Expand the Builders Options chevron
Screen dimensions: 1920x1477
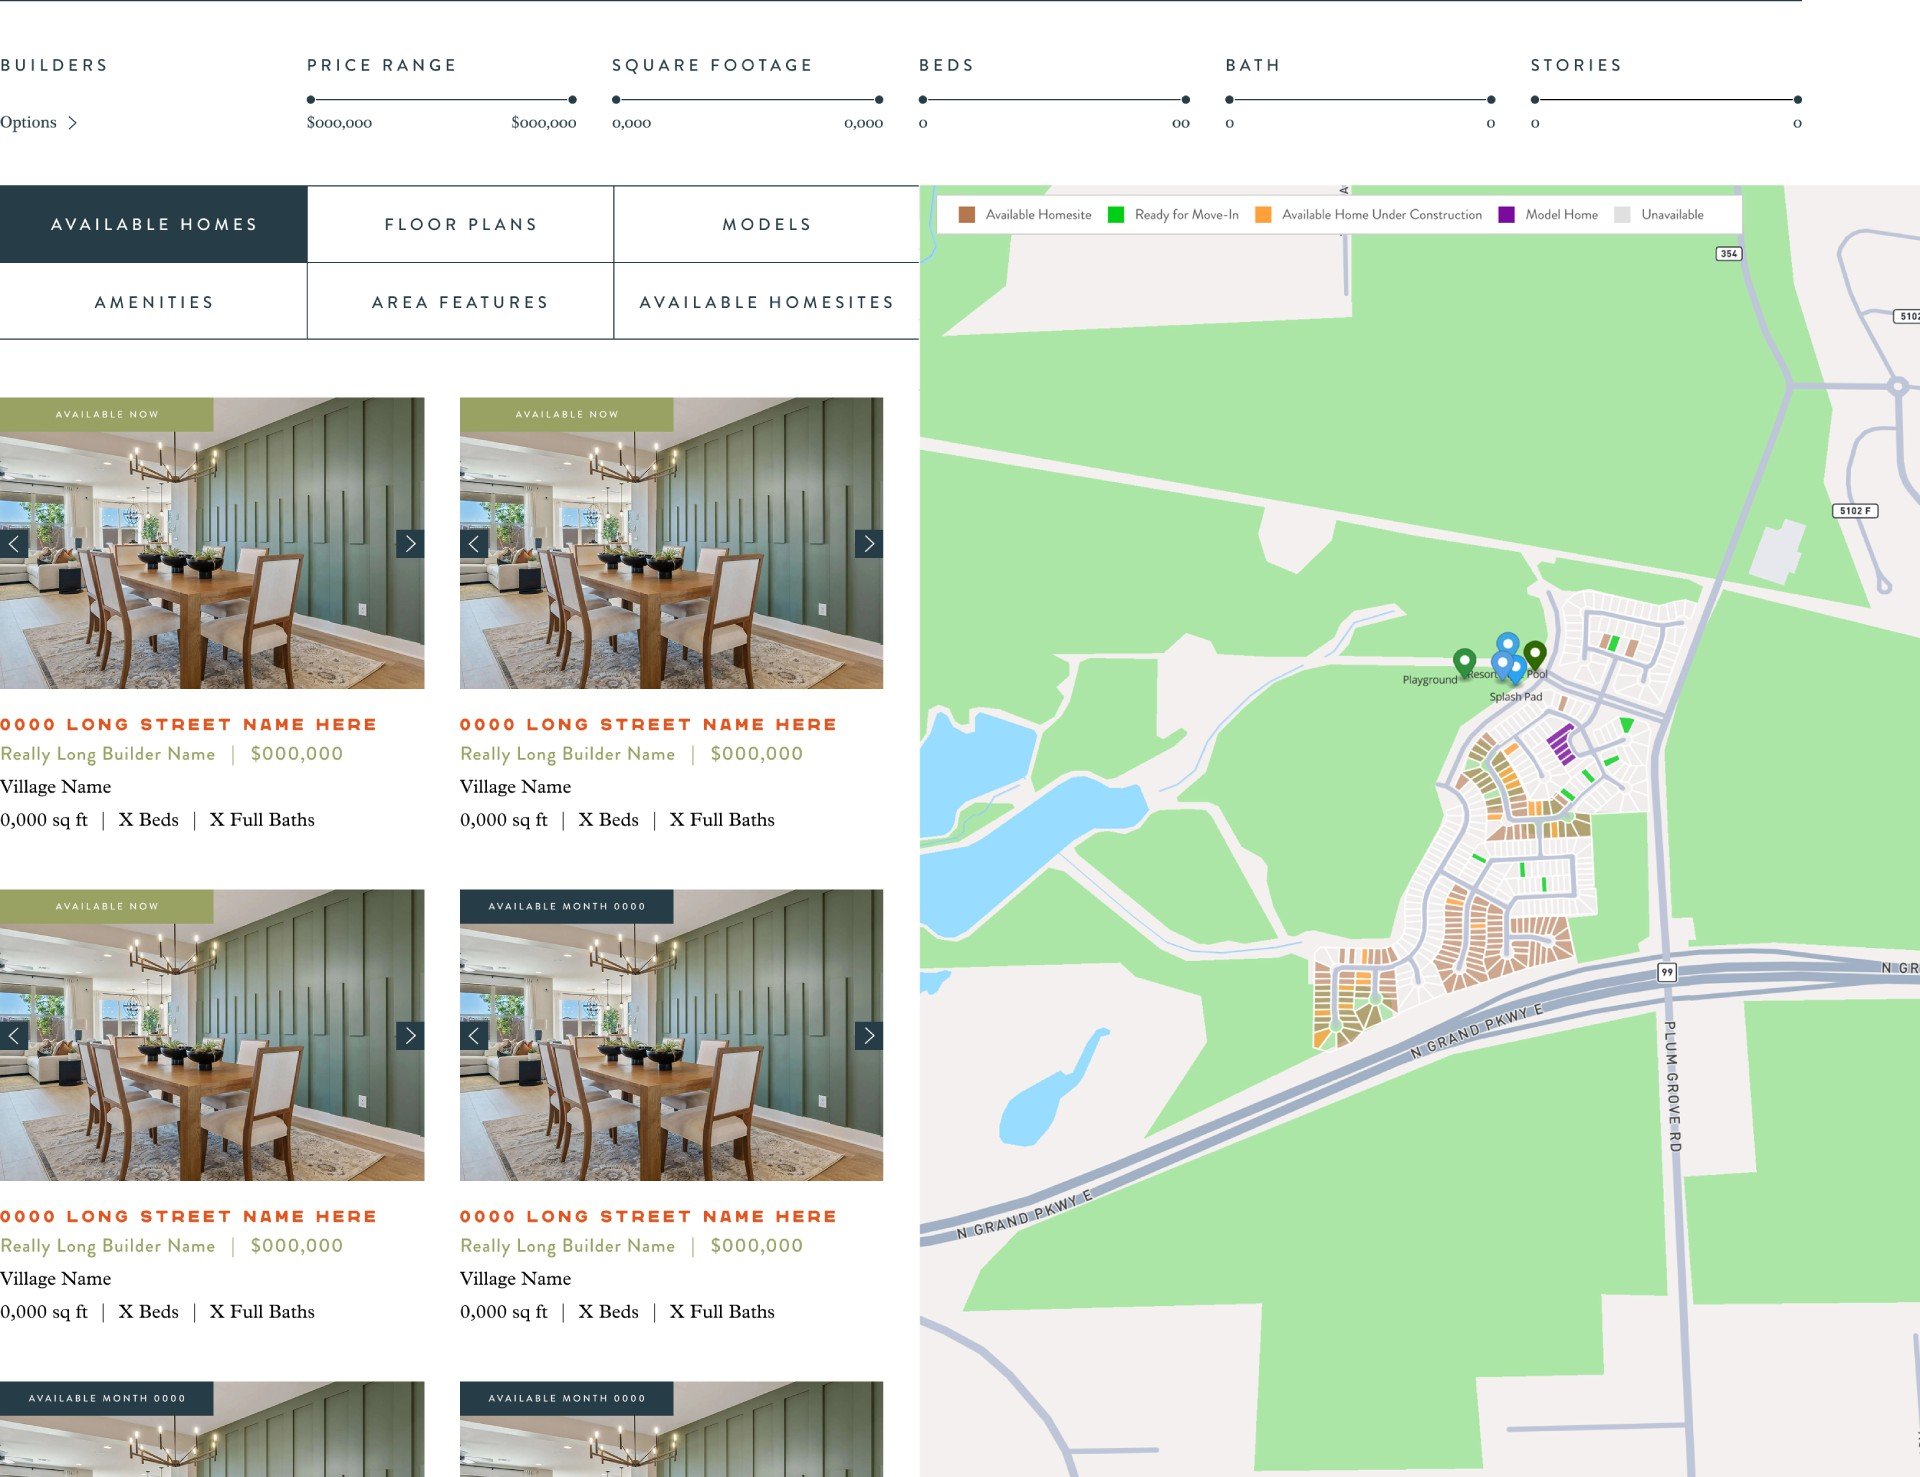[x=72, y=123]
